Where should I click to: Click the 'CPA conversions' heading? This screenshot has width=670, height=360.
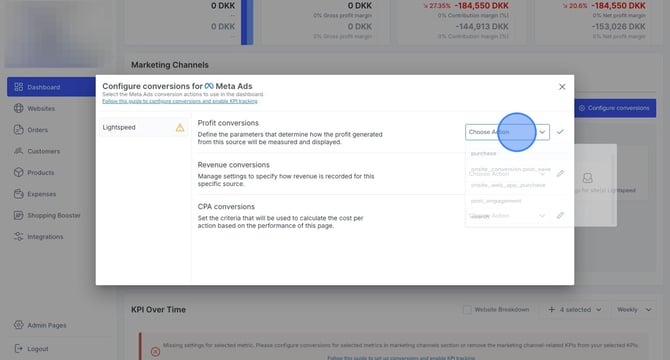coord(226,207)
